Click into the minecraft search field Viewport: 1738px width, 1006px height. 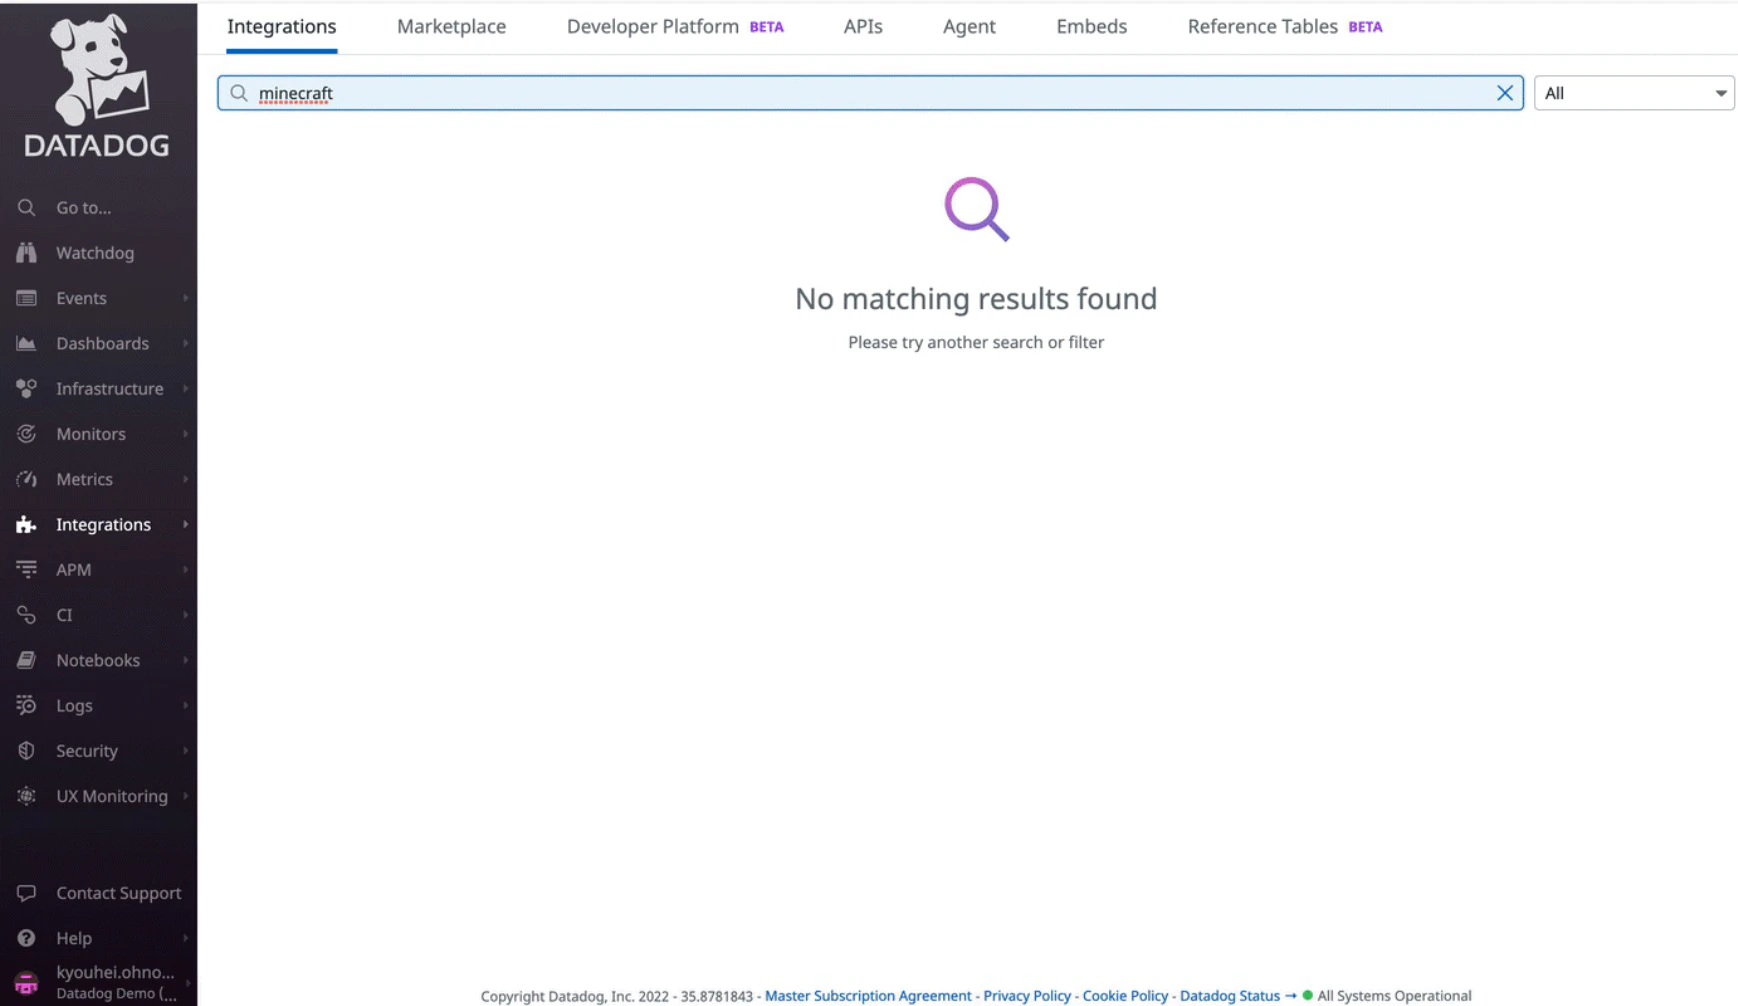870,93
